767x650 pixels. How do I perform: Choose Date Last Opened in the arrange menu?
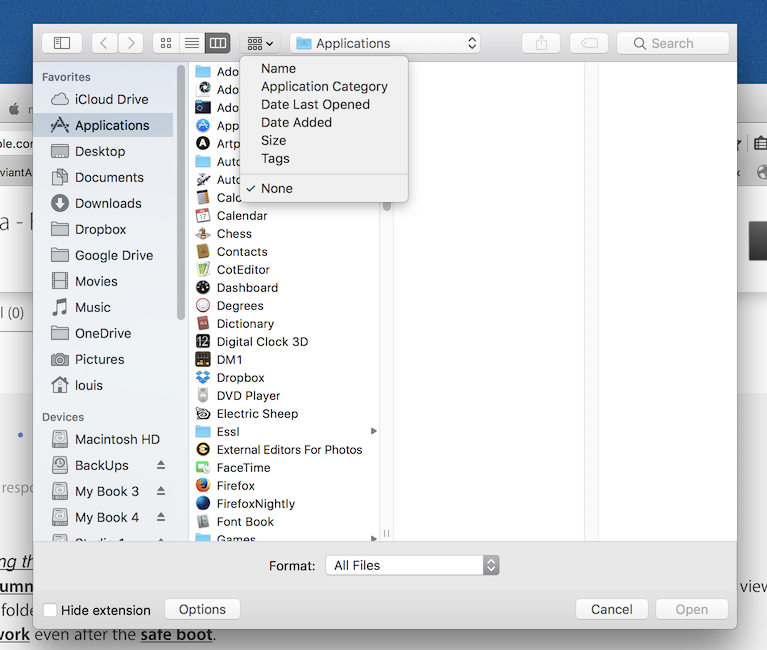(x=324, y=105)
